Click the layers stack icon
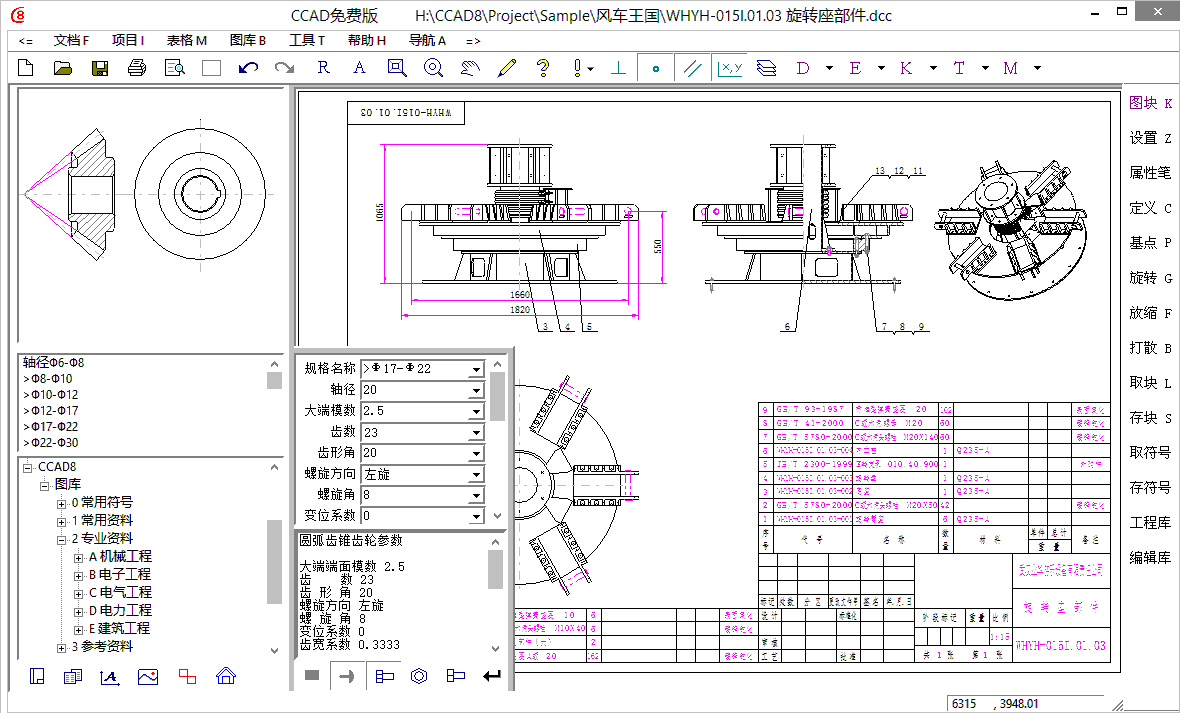This screenshot has width=1180, height=713. coord(766,68)
